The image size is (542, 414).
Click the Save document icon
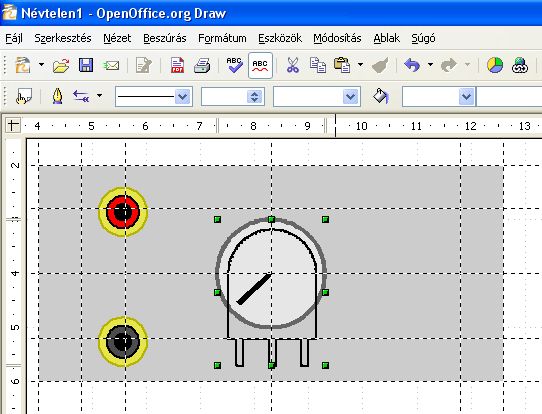point(86,65)
